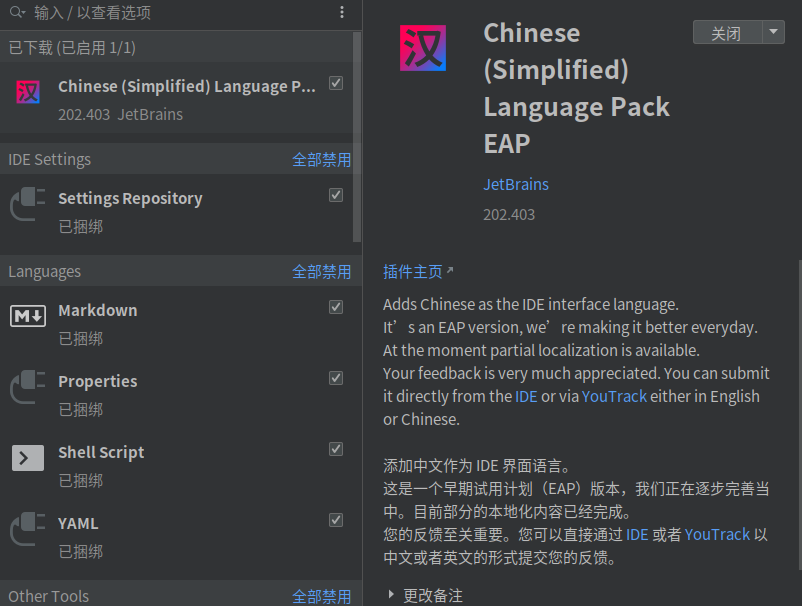Click the Markdown plugin icon
Screen dimensions: 802x606
coord(28,316)
